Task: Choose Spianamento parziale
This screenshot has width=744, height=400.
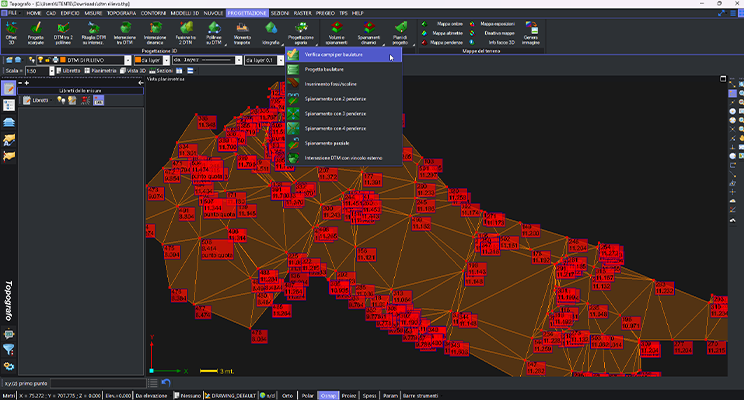Action: 344,143
